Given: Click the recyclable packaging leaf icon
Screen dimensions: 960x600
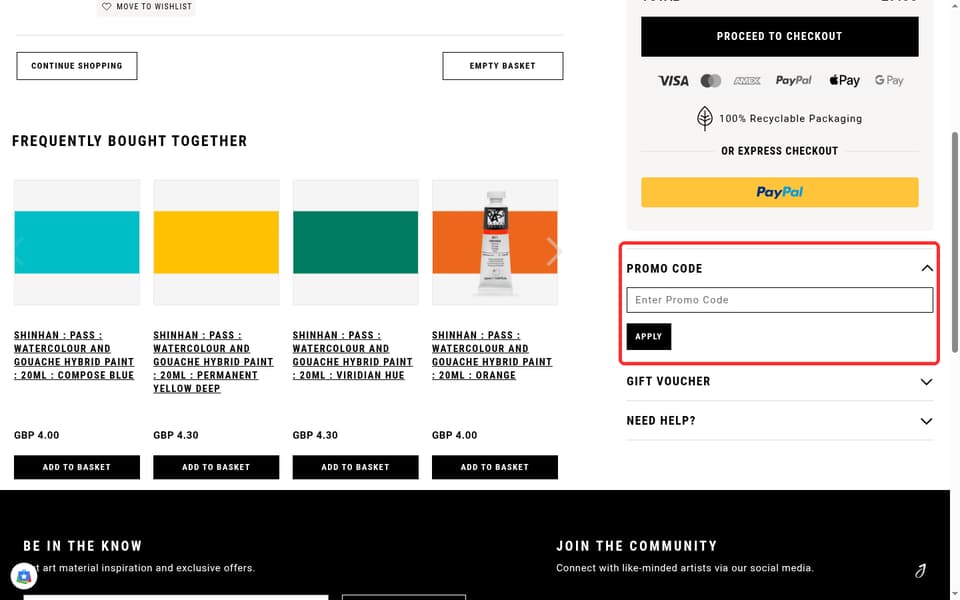Looking at the screenshot, I should point(705,118).
